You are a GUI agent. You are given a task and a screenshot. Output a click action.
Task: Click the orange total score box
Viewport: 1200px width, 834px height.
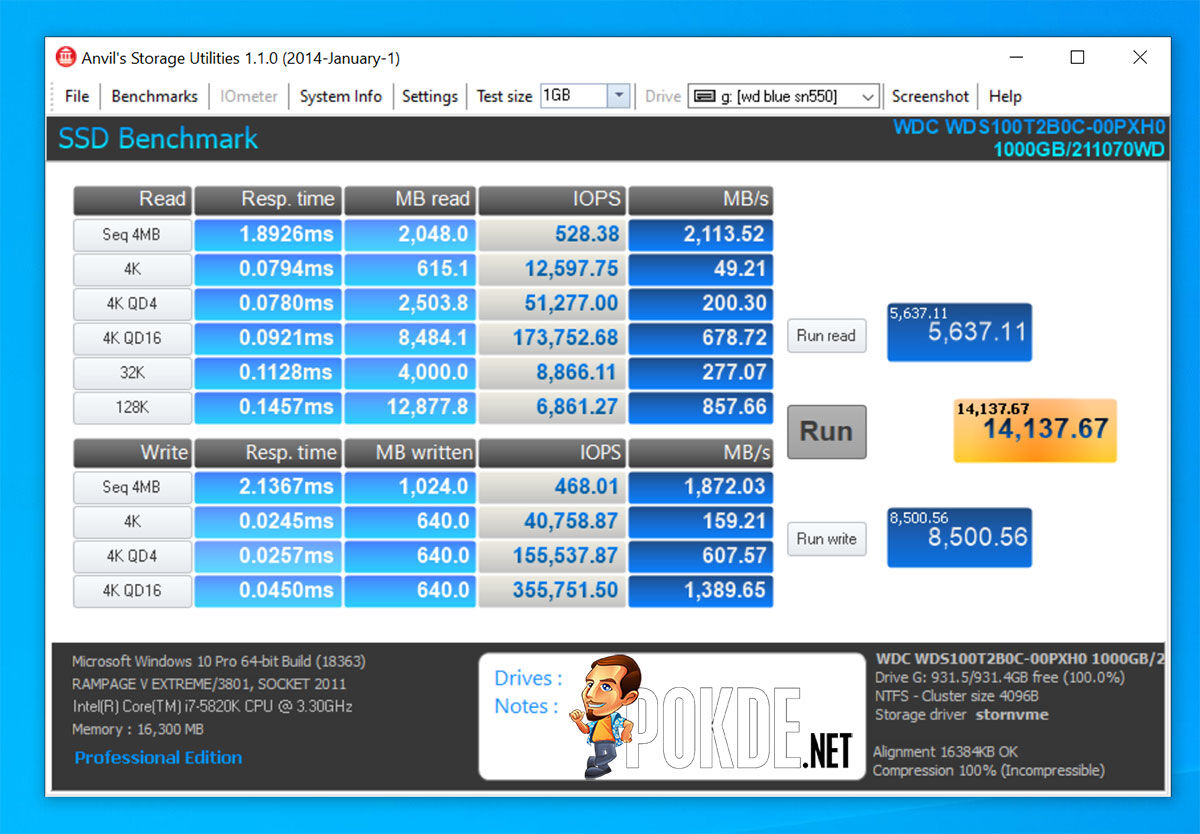coord(1035,430)
